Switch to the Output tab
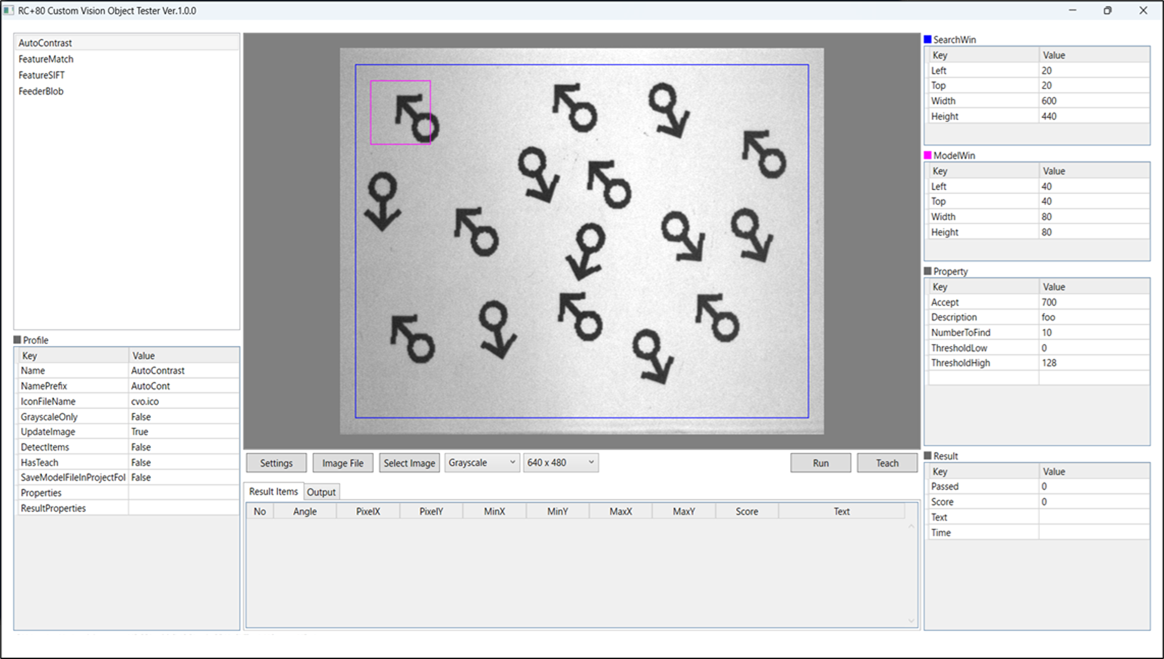This screenshot has width=1164, height=659. pyautogui.click(x=321, y=492)
